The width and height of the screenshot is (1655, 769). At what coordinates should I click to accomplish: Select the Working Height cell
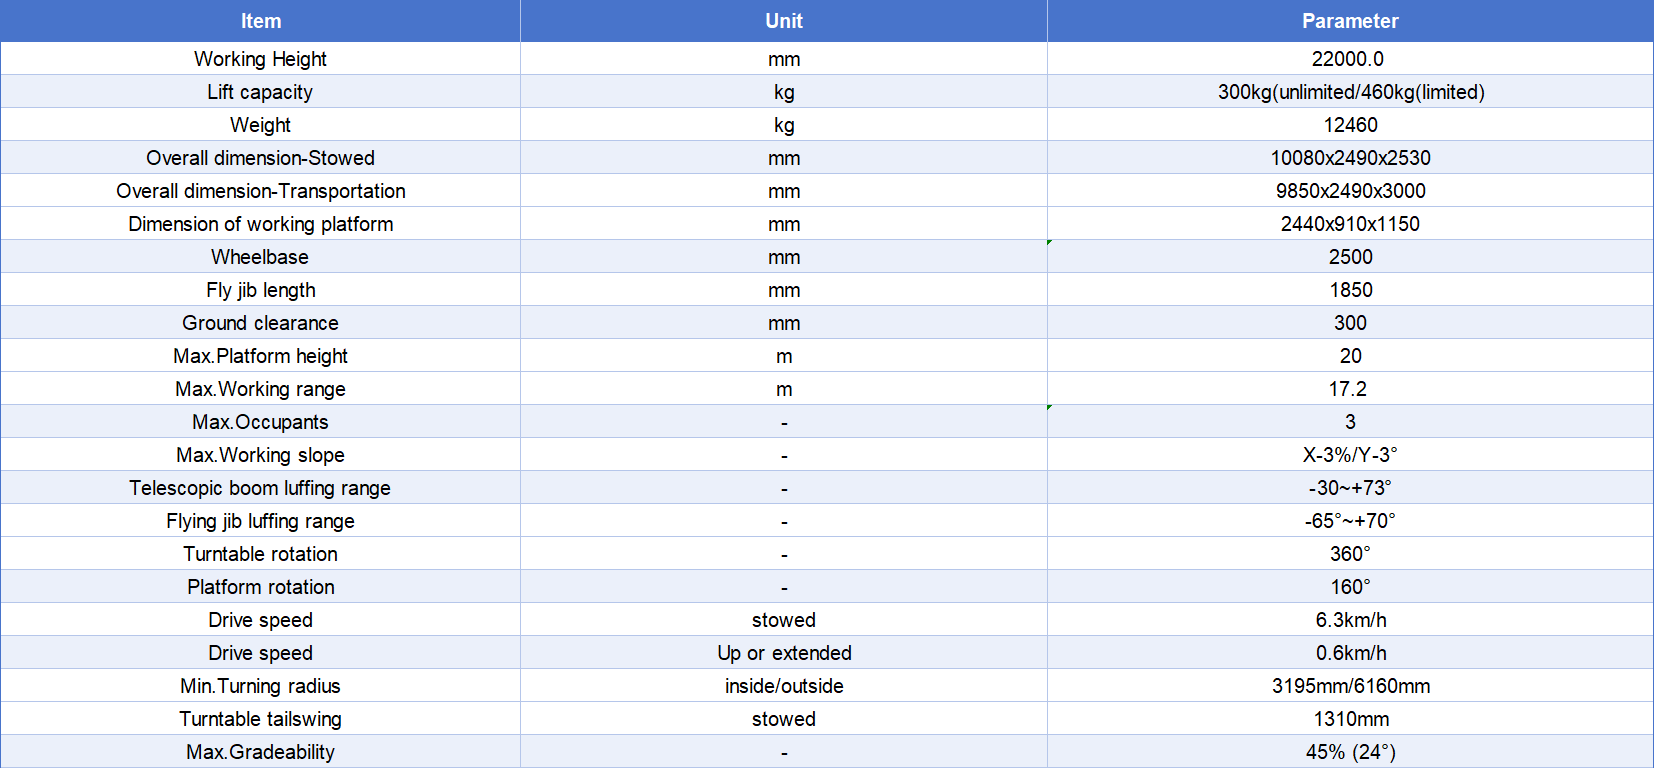(x=260, y=59)
